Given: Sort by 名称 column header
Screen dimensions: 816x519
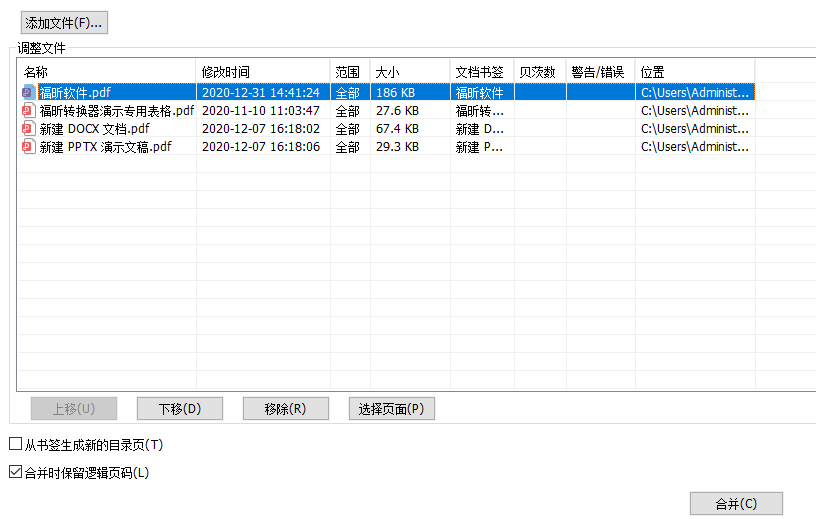Looking at the screenshot, I should pos(107,72).
